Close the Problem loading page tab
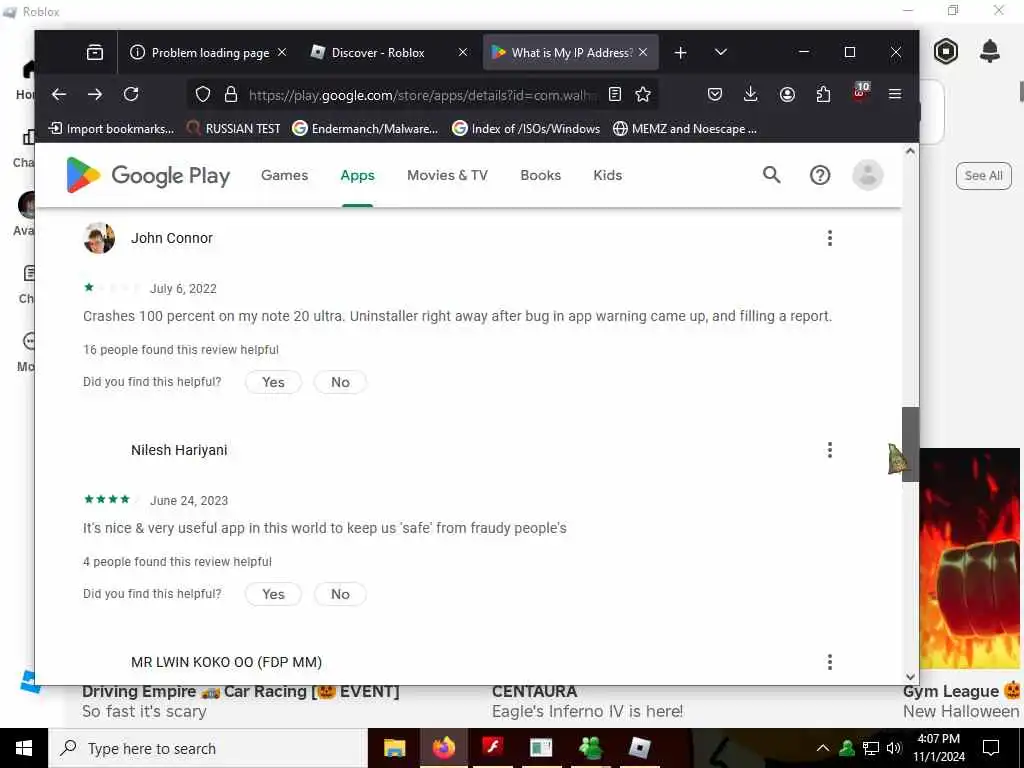The width and height of the screenshot is (1024, 768). click(x=282, y=52)
